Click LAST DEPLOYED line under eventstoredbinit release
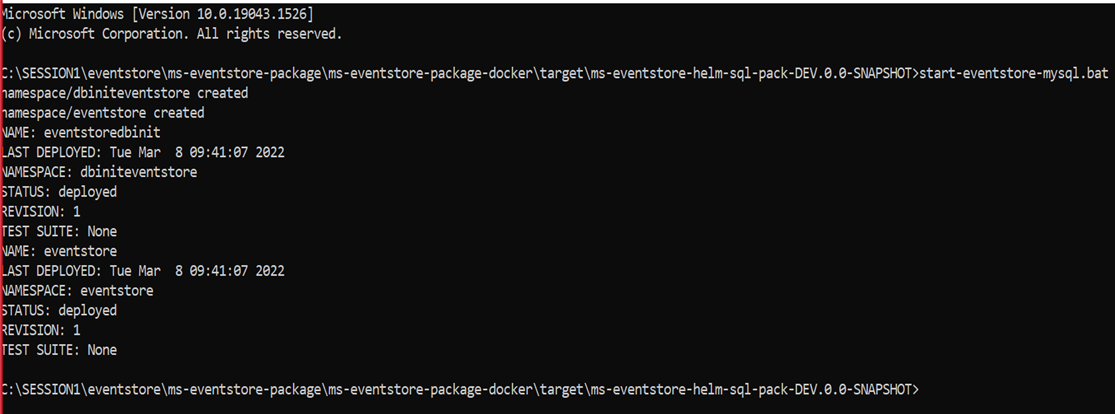1115x414 pixels. click(x=143, y=152)
